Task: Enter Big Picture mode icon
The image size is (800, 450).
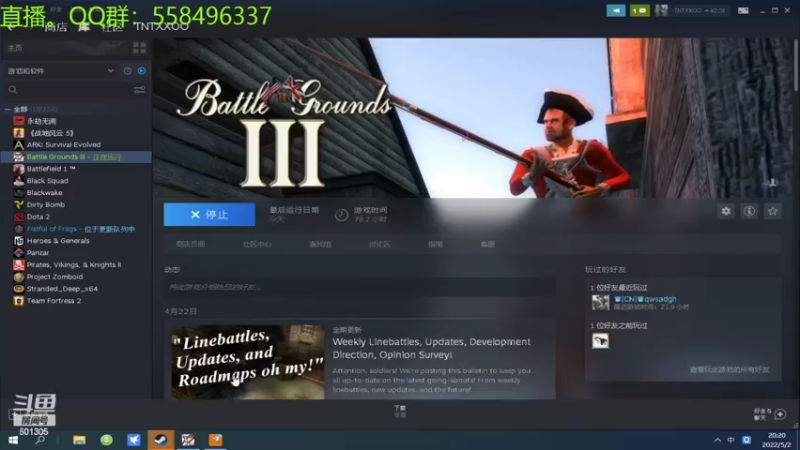Action: [x=743, y=10]
